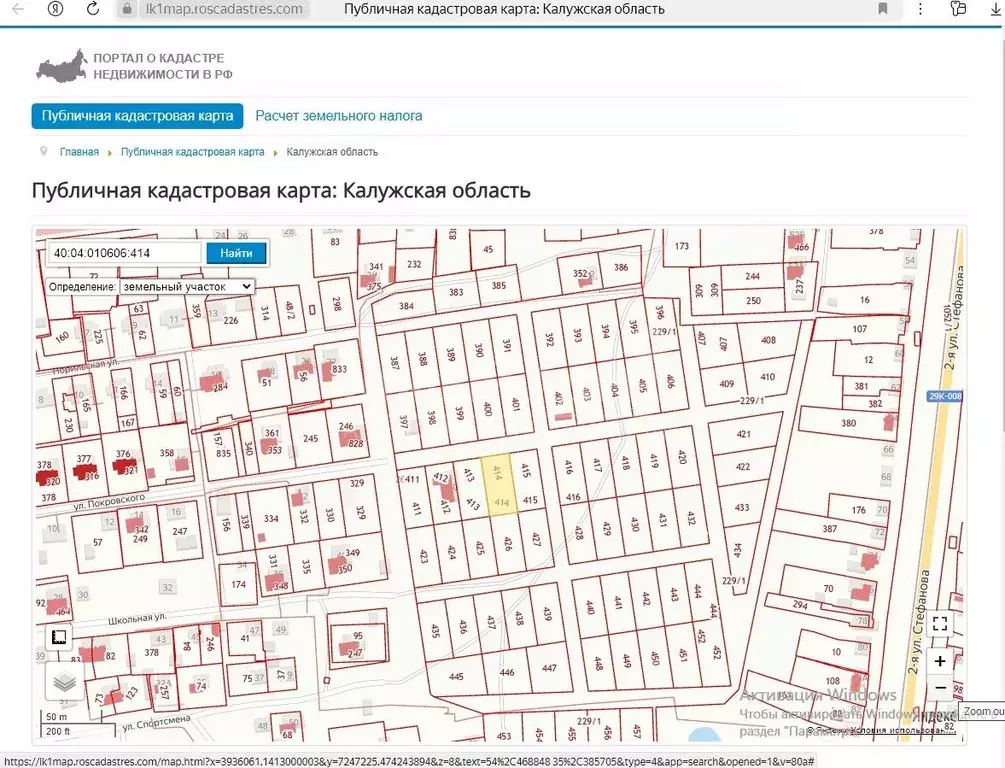The image size is (1005, 768).
Task: Click the portal logo with Russia map
Action: [62, 66]
